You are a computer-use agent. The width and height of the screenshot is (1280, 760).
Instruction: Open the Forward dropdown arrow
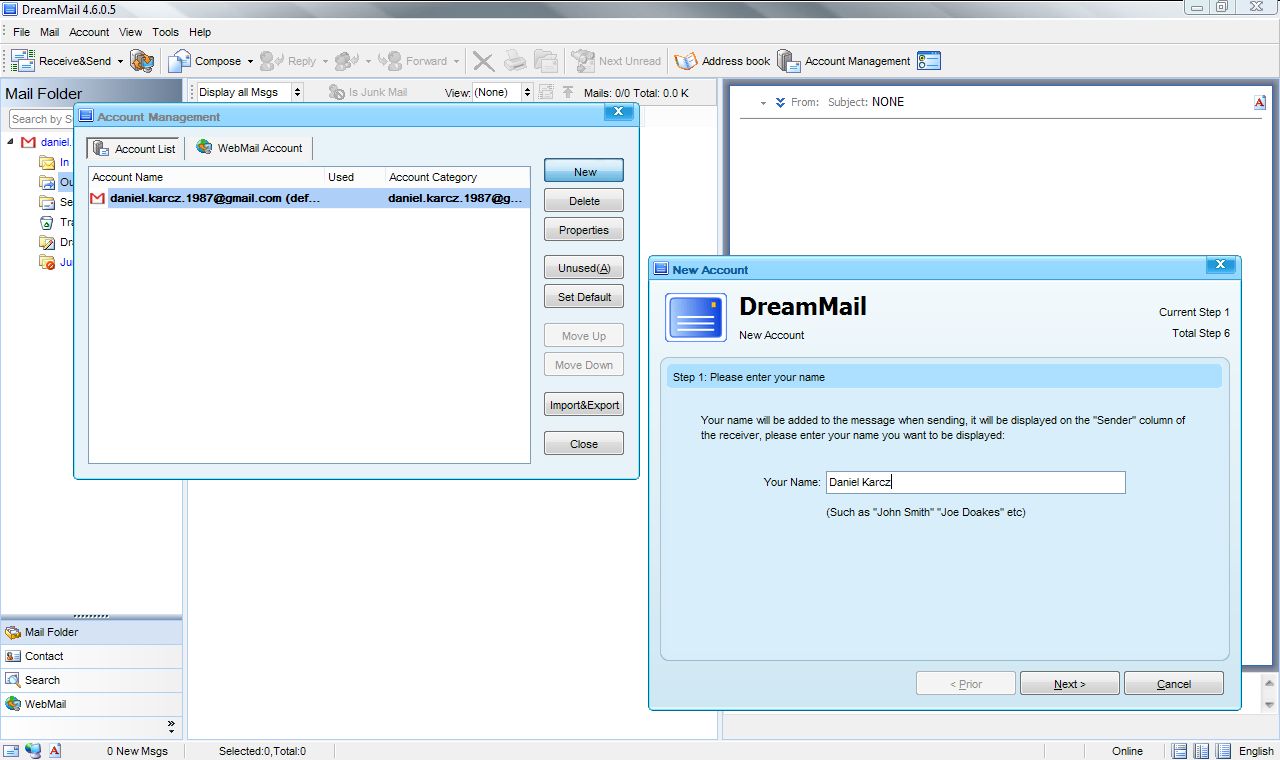point(456,61)
